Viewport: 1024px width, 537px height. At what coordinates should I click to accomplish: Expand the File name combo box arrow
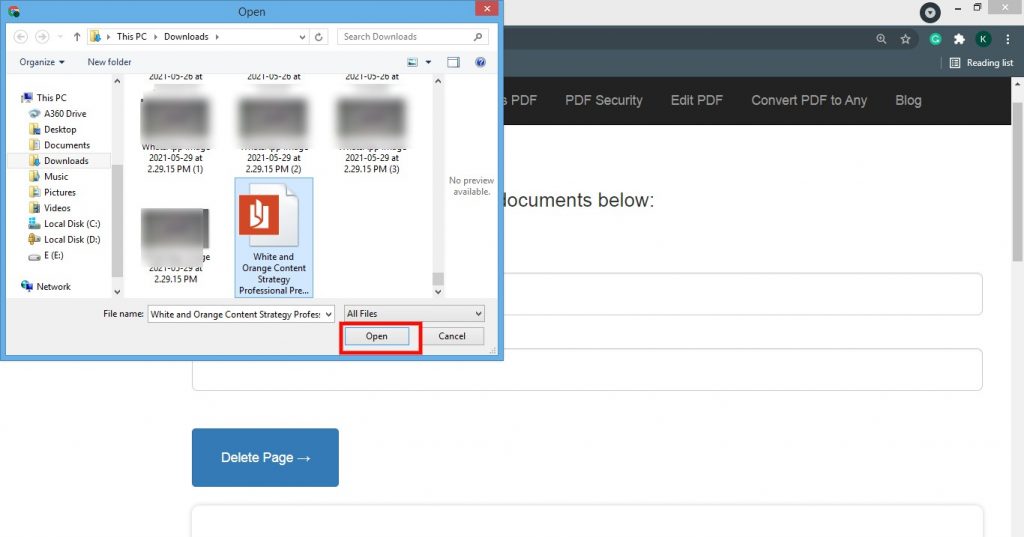(x=328, y=314)
